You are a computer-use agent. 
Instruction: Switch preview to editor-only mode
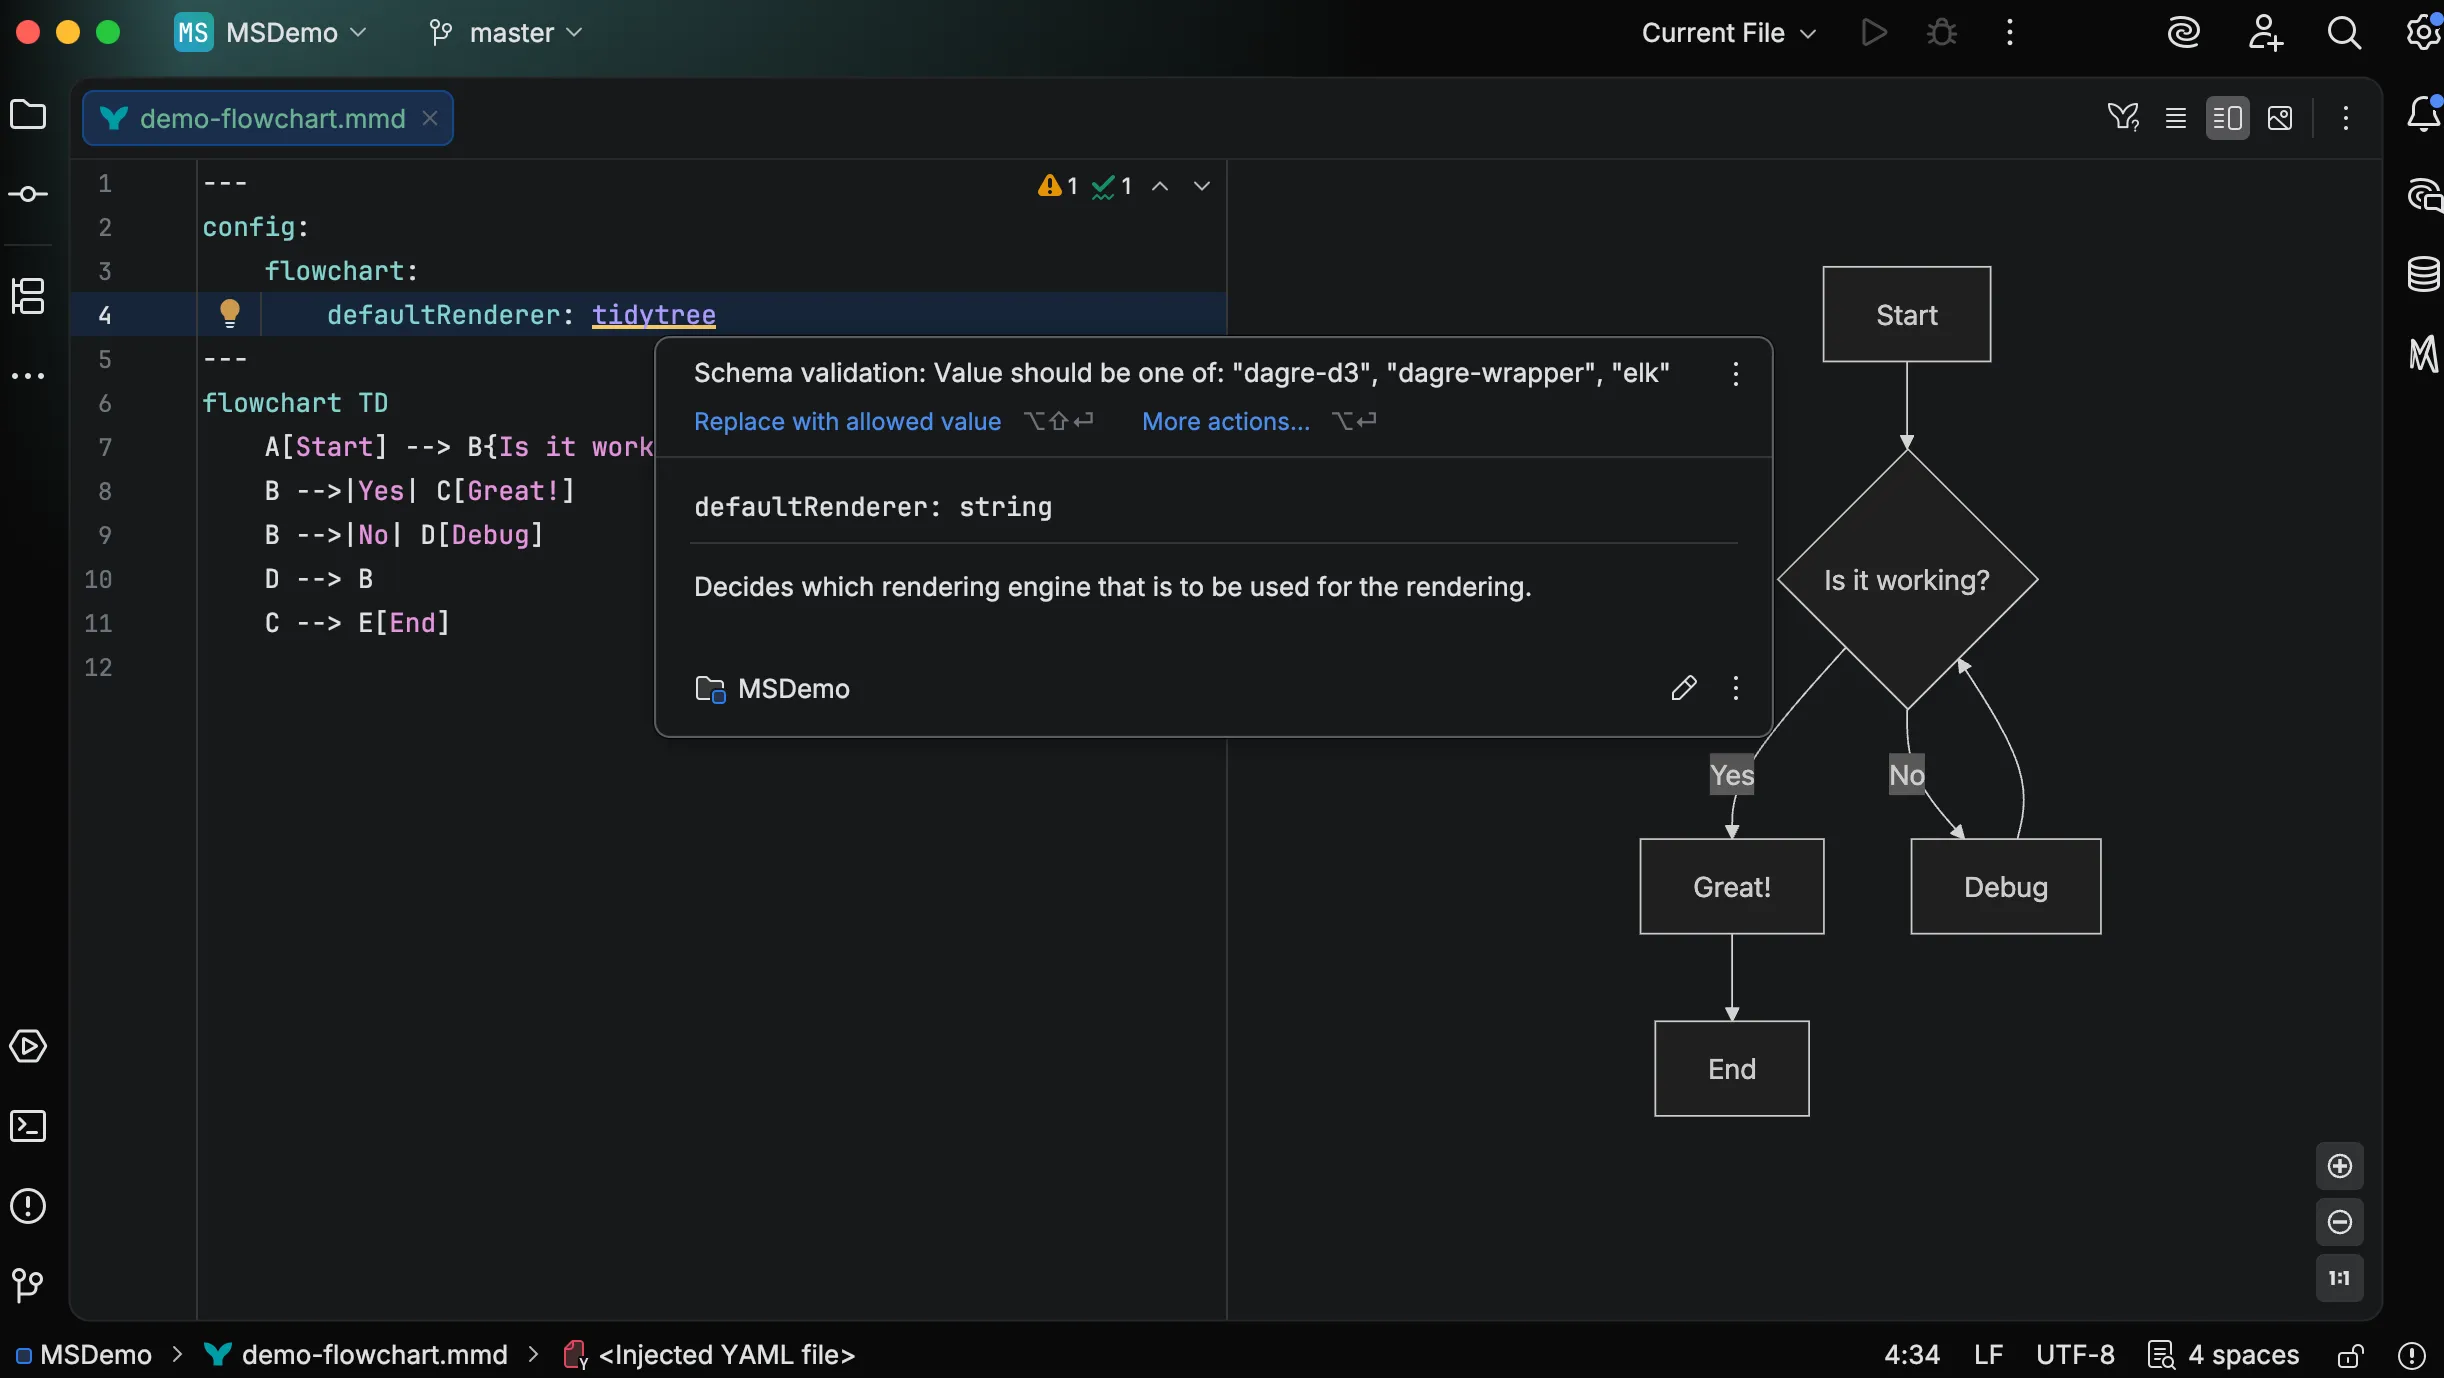[x=2178, y=117]
